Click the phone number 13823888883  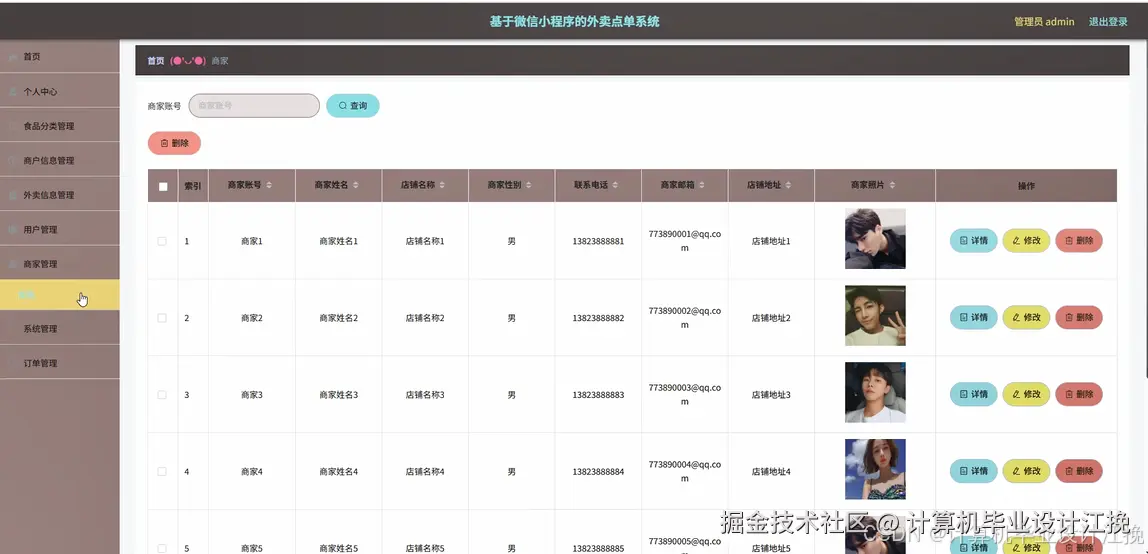598,394
